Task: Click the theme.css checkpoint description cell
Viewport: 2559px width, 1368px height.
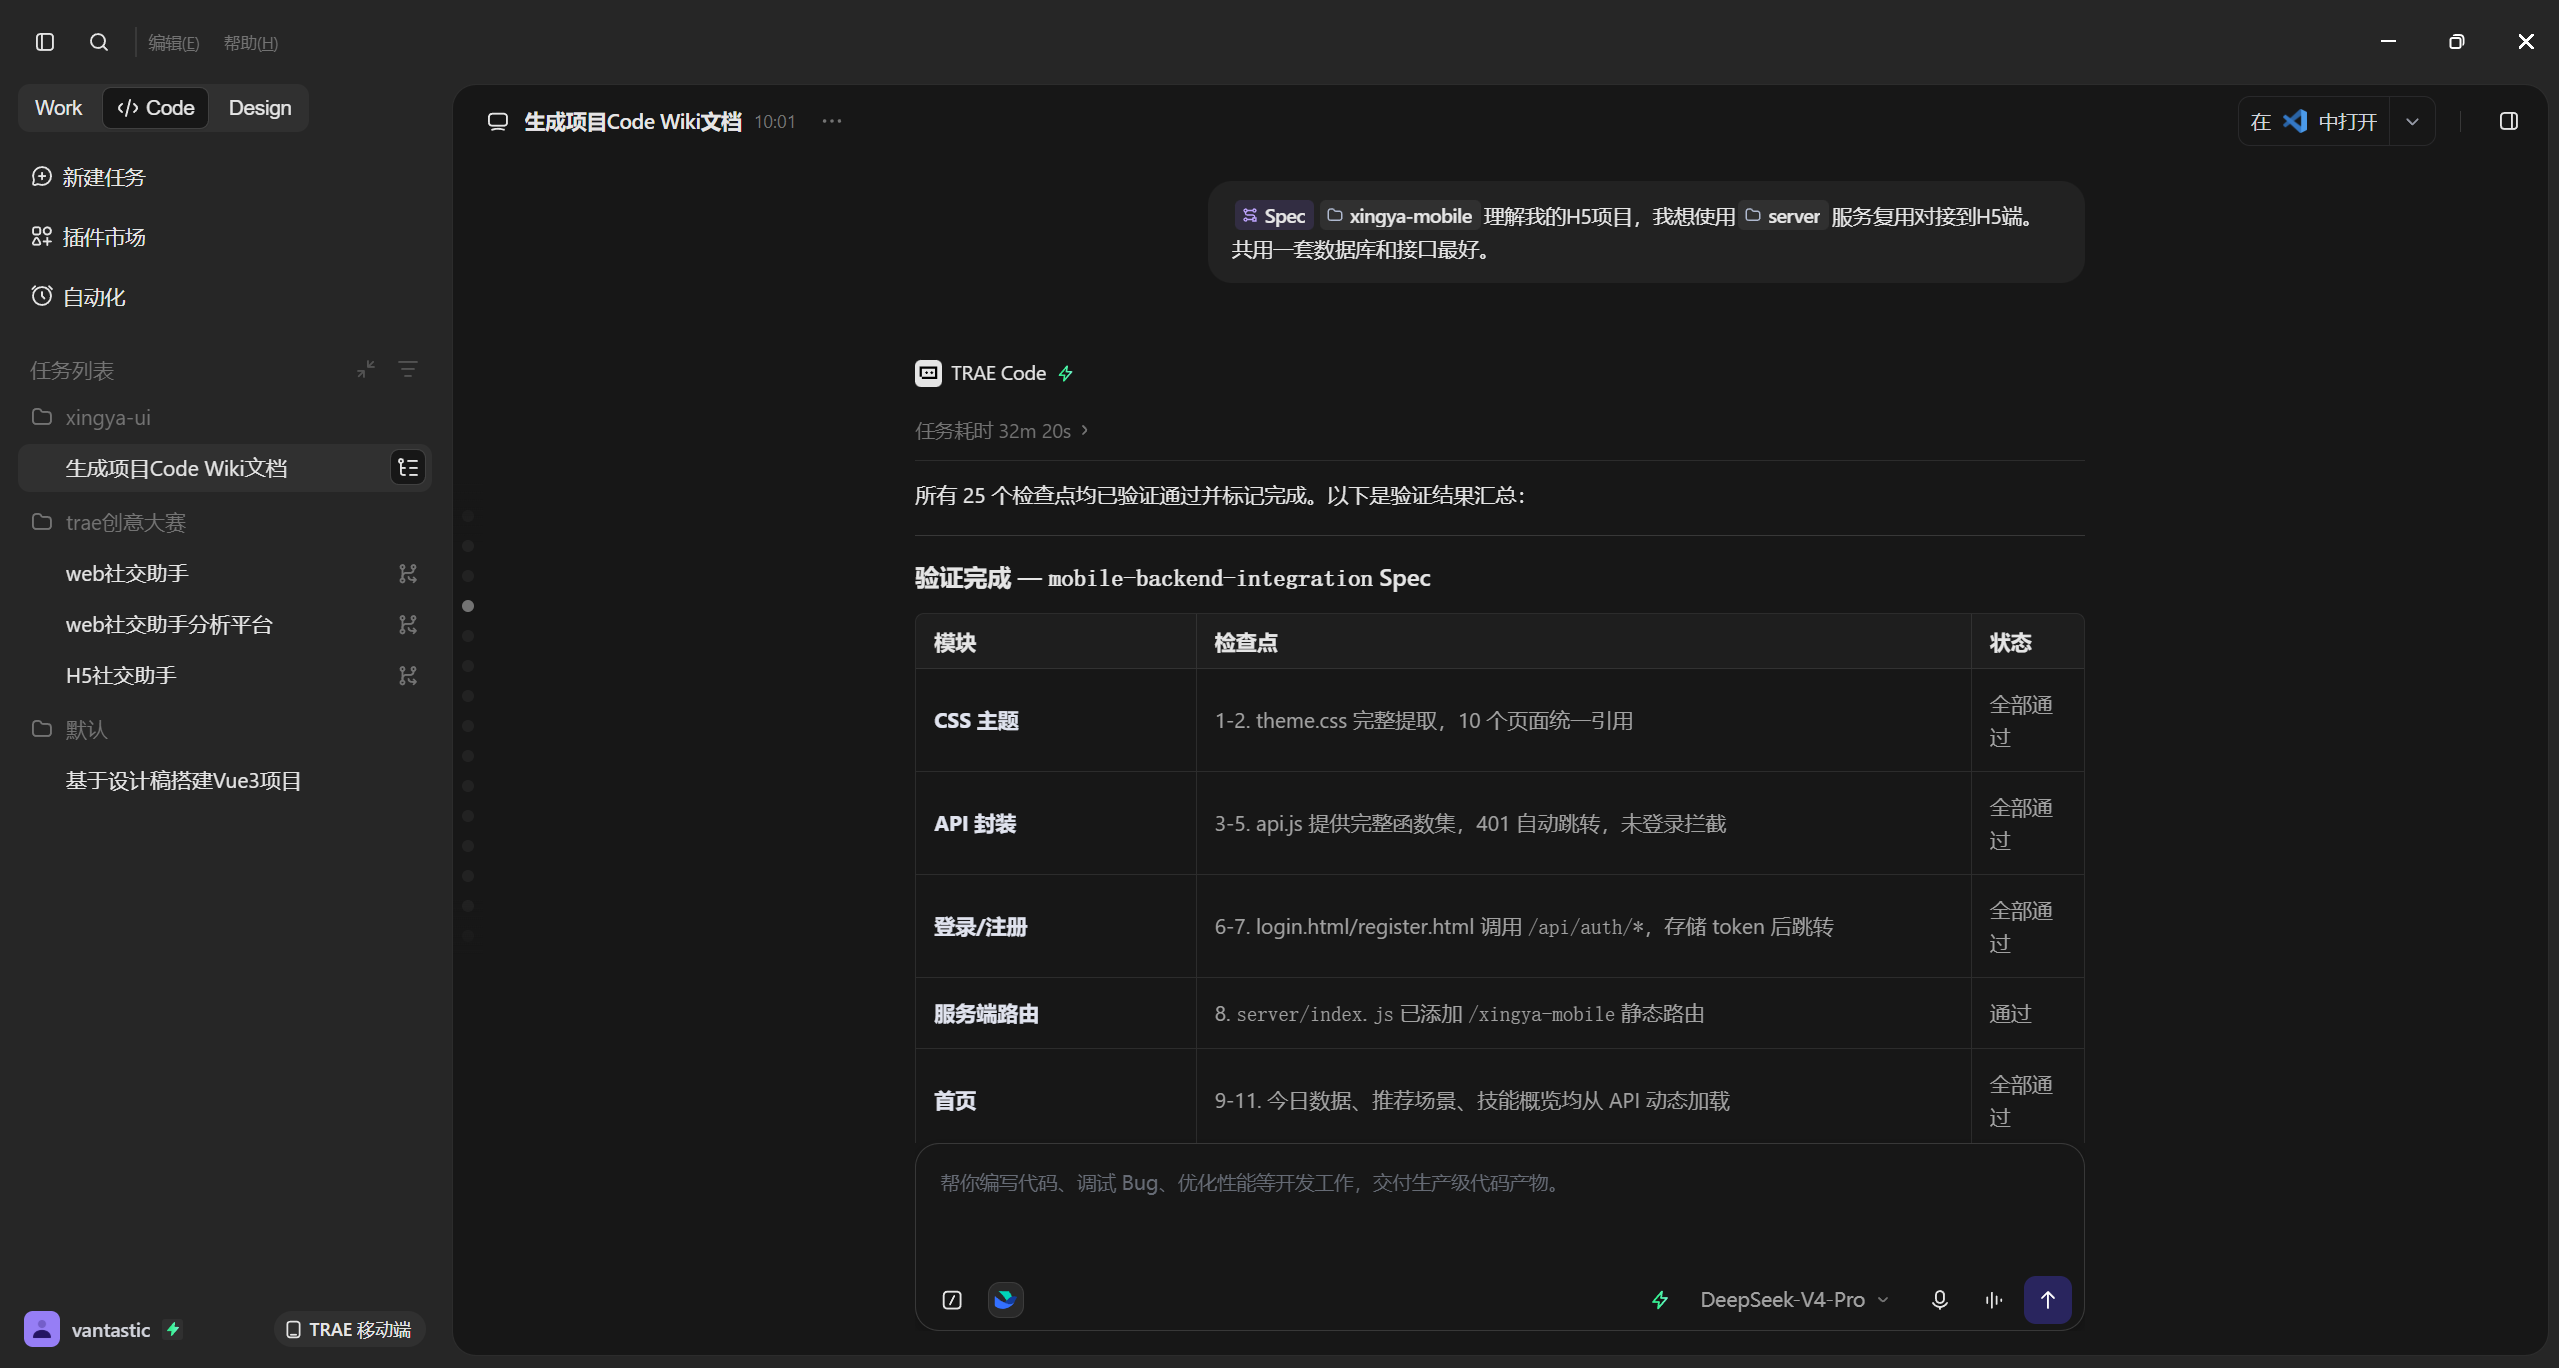Action: tap(1584, 720)
